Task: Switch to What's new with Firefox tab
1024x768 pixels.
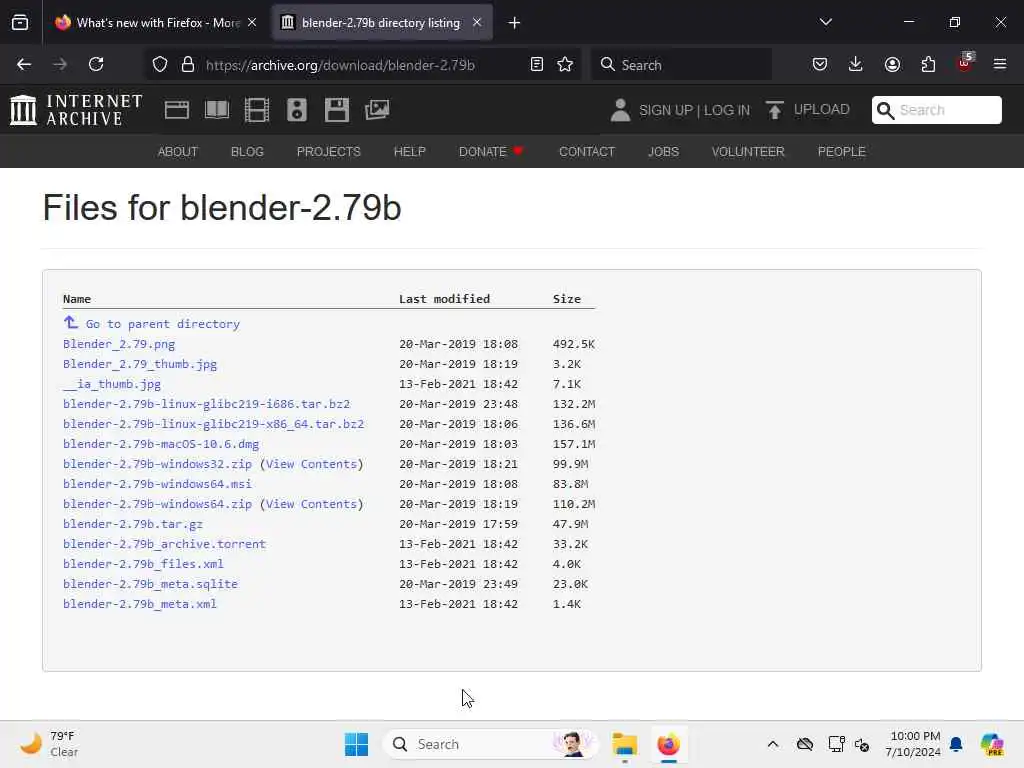Action: (x=157, y=22)
